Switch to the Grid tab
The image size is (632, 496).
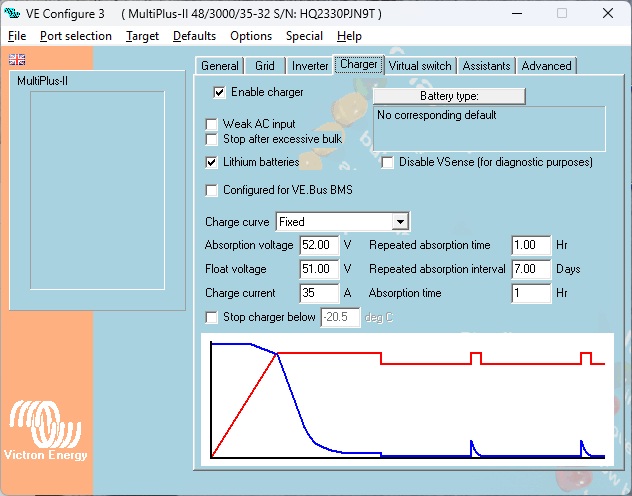click(265, 66)
